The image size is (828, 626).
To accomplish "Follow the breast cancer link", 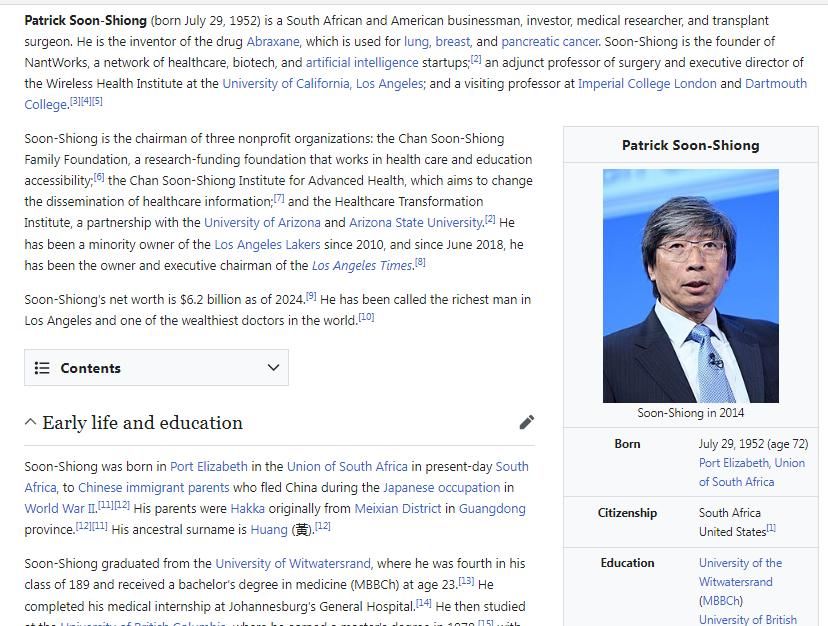I will 453,41.
